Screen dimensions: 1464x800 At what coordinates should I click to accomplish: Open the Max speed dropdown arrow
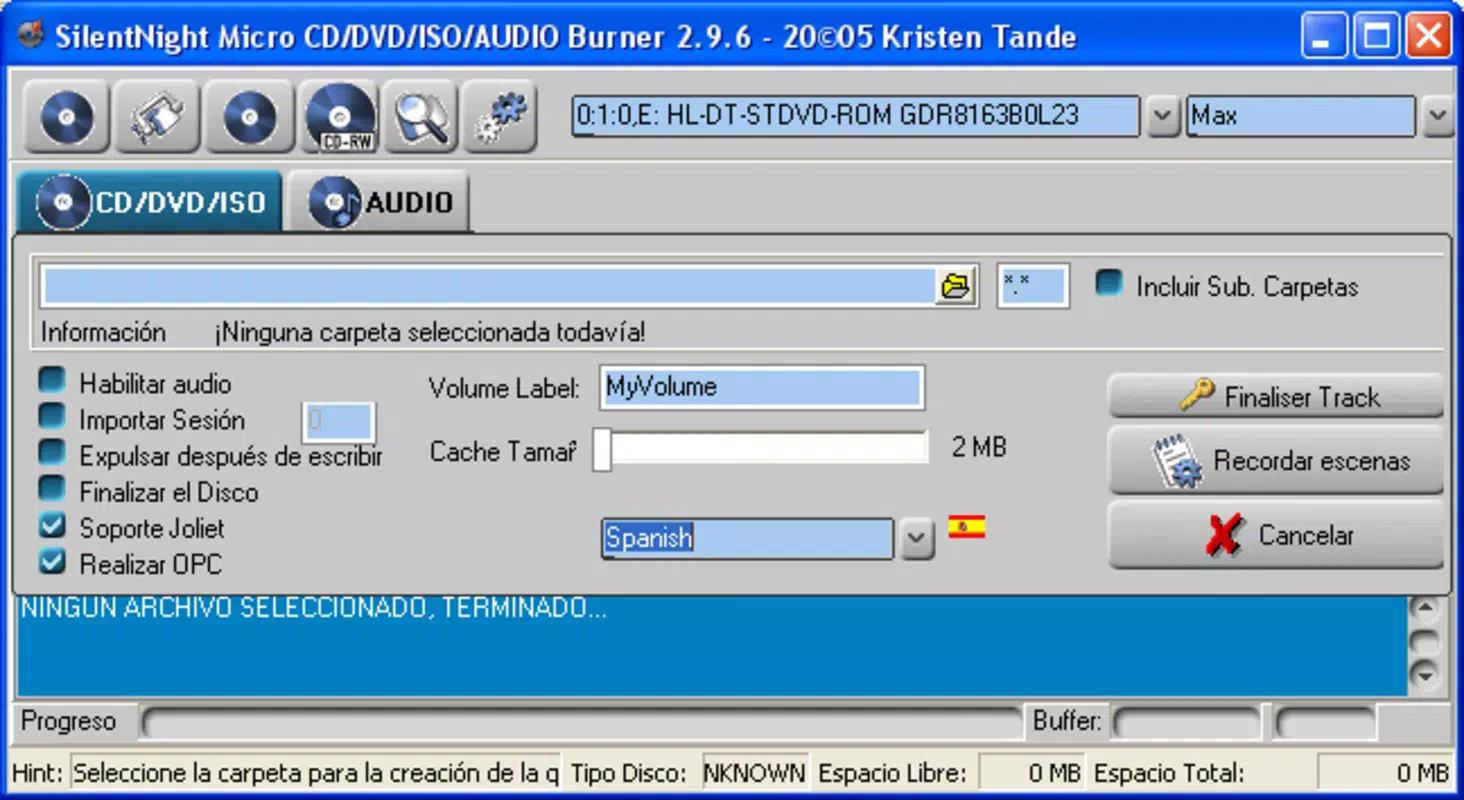(x=1438, y=117)
